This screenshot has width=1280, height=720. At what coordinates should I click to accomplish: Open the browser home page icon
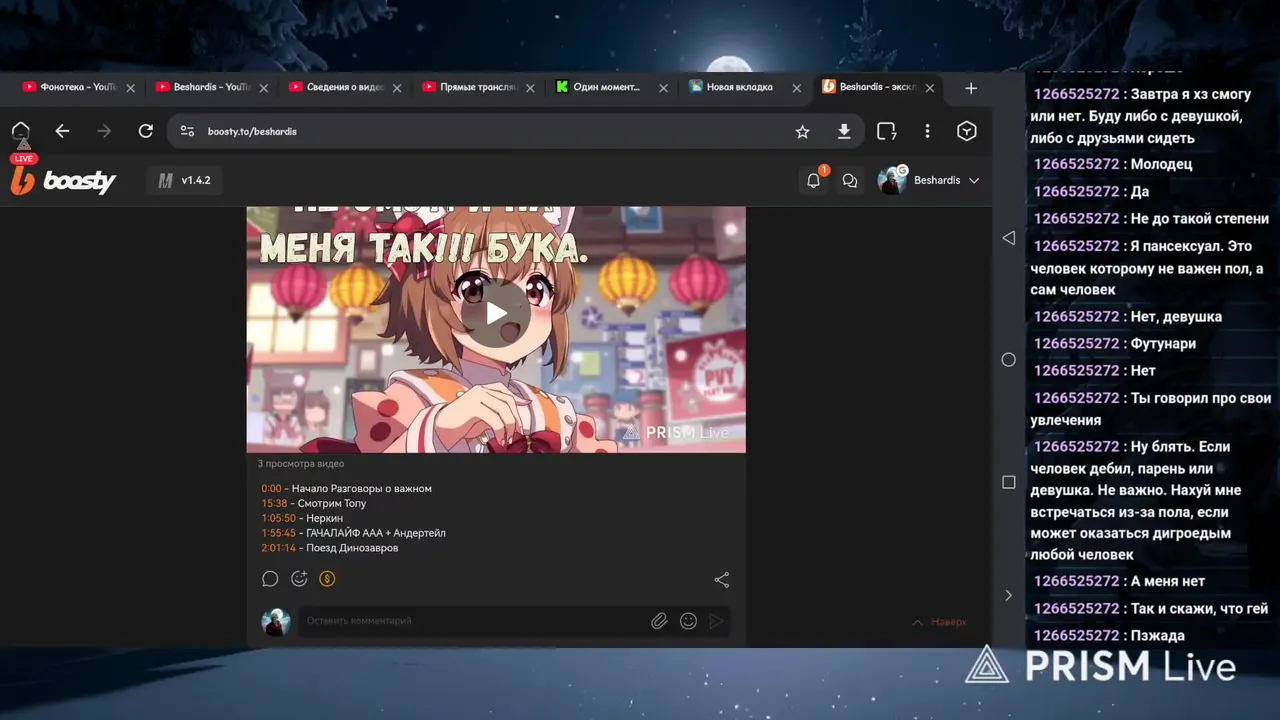[x=20, y=131]
